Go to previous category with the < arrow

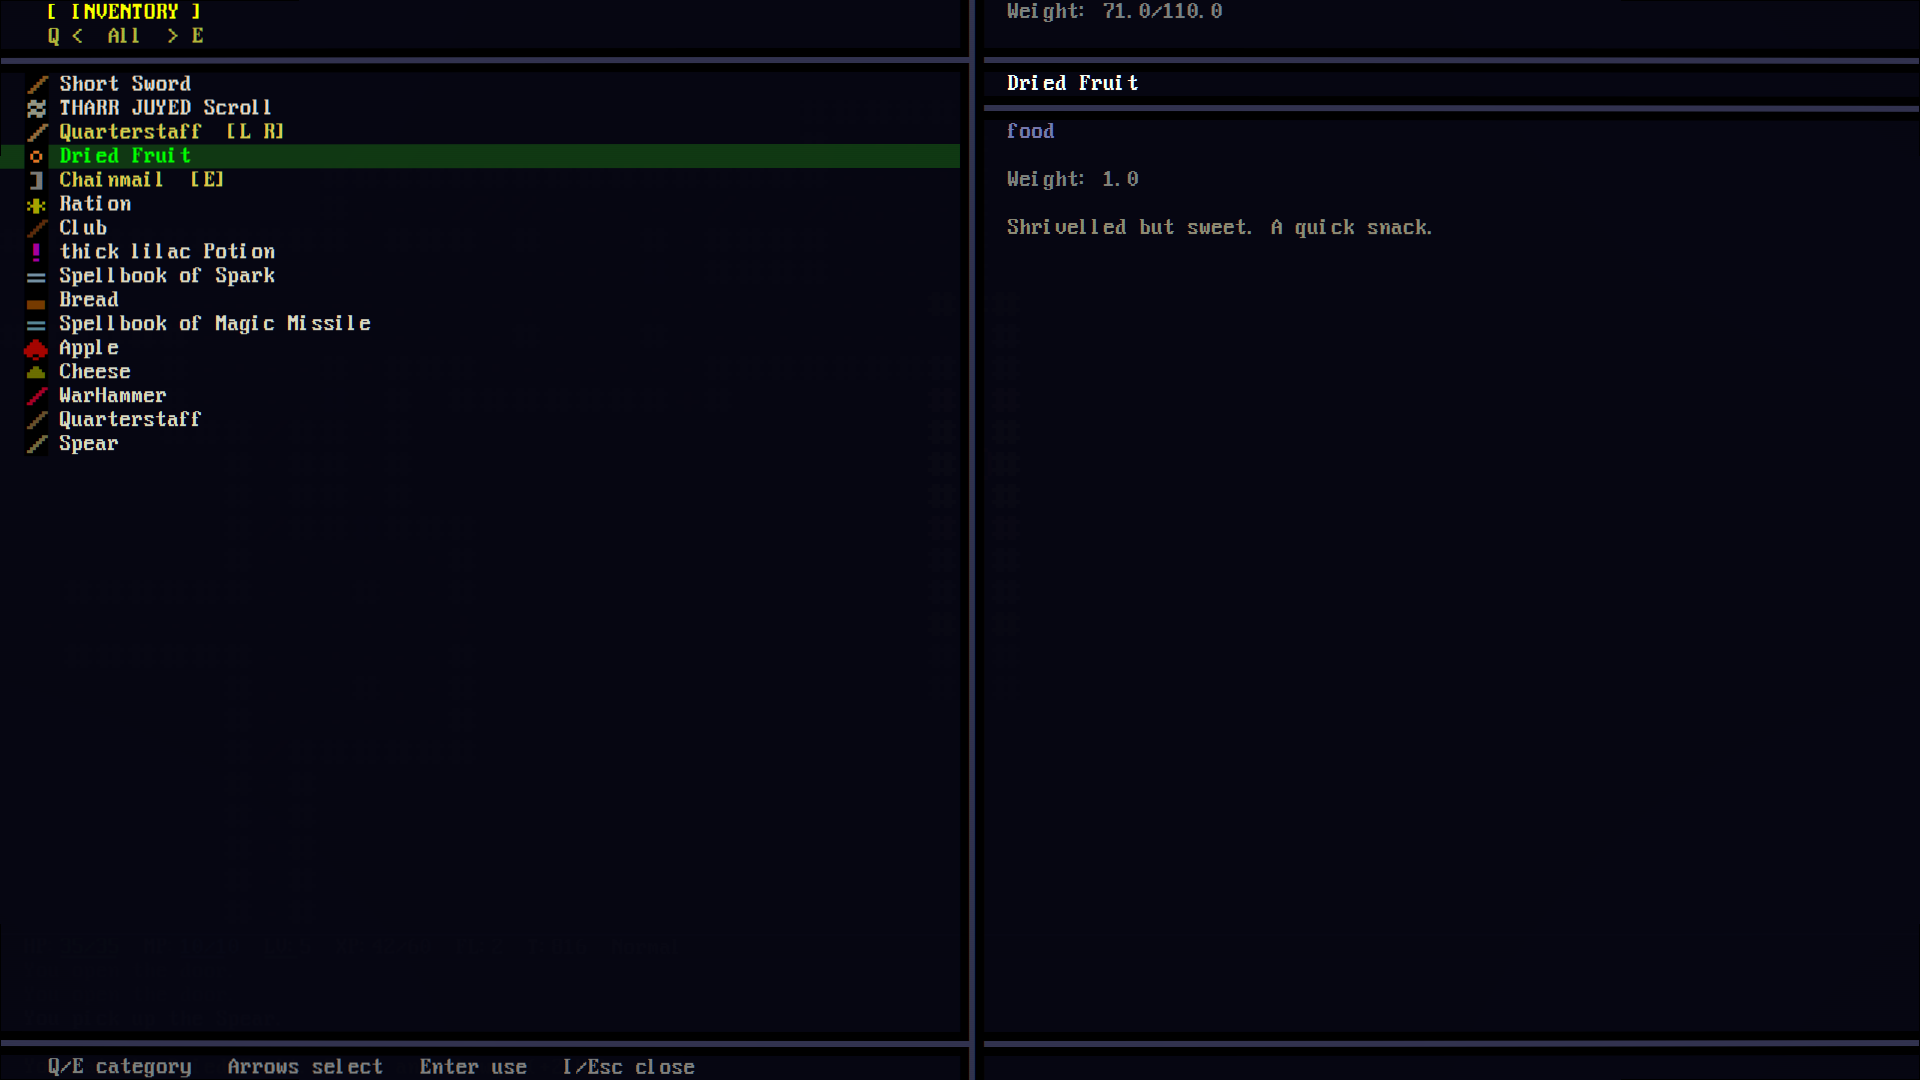pos(77,36)
